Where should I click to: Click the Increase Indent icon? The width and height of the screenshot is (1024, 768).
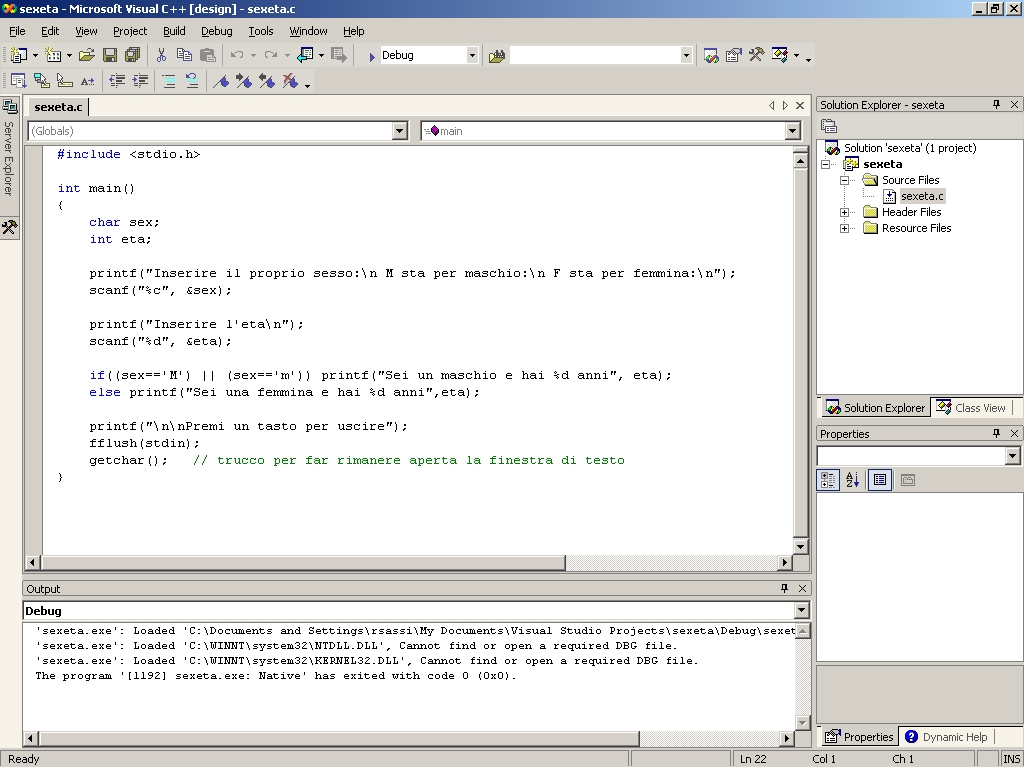tap(140, 82)
